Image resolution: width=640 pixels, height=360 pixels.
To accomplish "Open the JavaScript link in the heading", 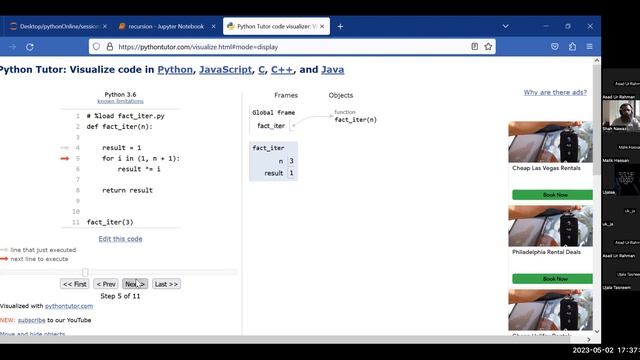I will pos(225,70).
